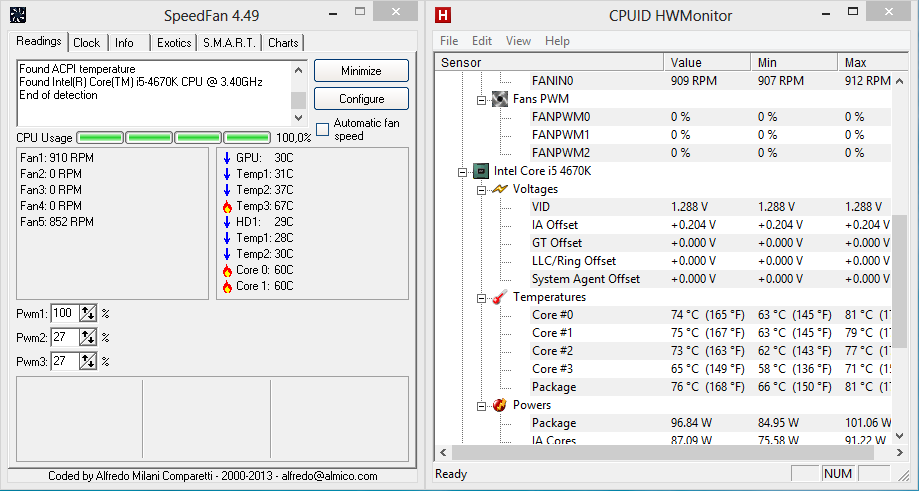Viewport: 919px width, 491px height.
Task: Click the Min column header
Action: 794,62
